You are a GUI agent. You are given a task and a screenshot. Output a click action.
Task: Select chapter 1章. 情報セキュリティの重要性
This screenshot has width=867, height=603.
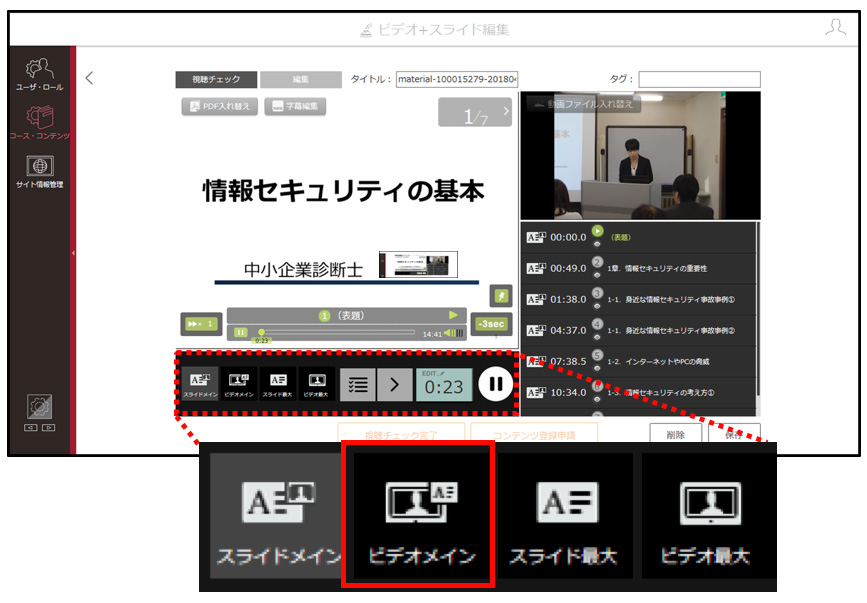(657, 269)
